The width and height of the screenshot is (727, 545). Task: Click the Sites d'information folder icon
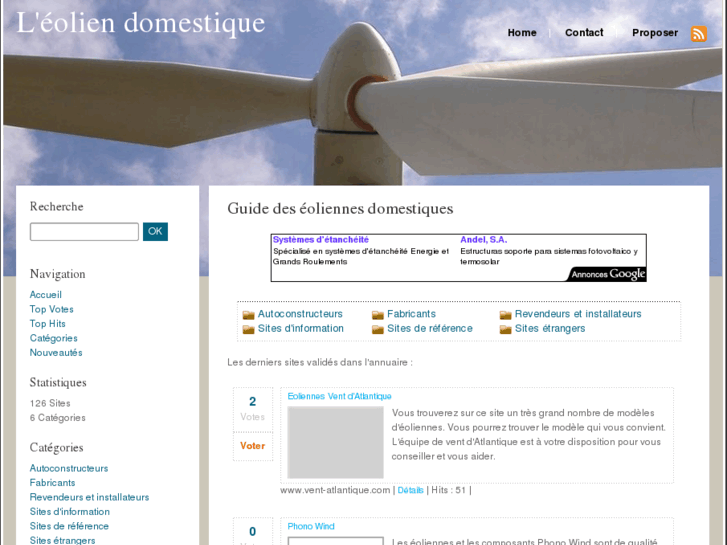249,329
